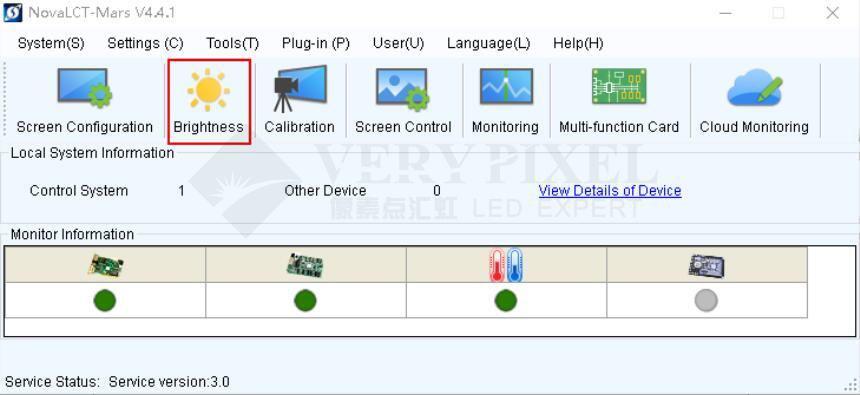Click the Other Device count value 0
Viewport: 860px width, 395px height.
[437, 191]
